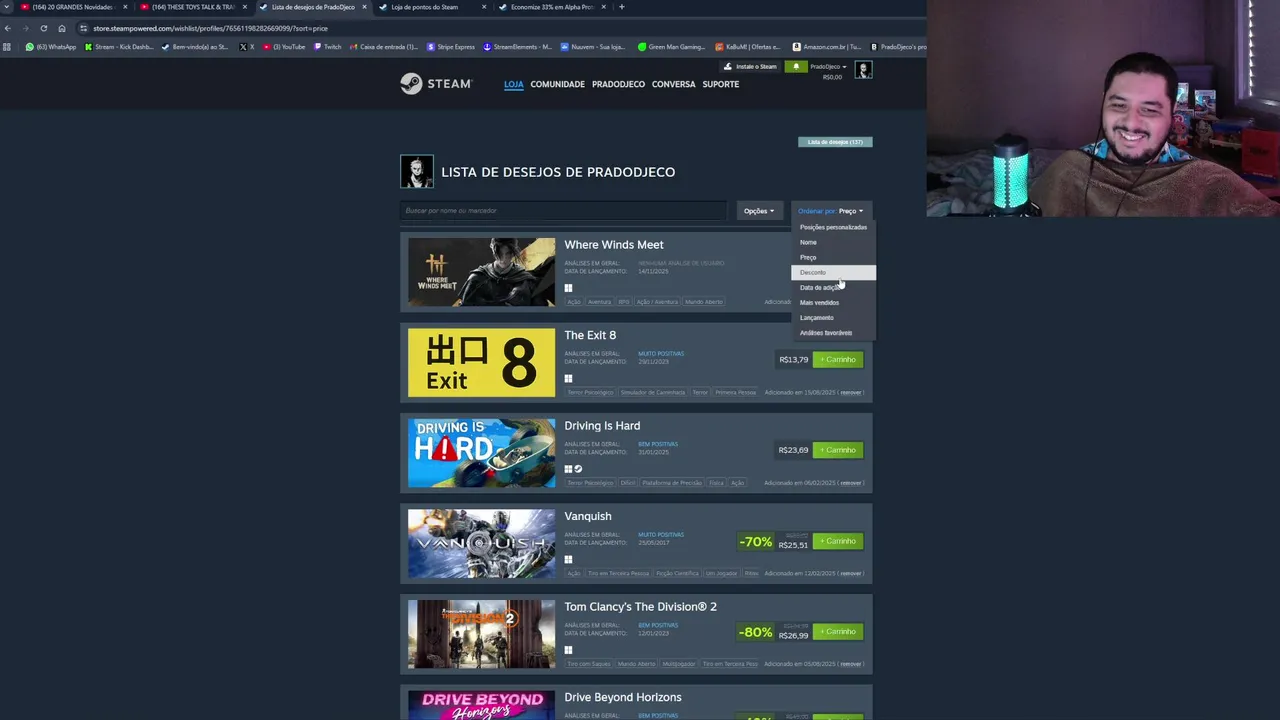Viewport: 1280px width, 720px height.
Task: Open the Amazon.com.br bookmark
Action: coord(827,47)
